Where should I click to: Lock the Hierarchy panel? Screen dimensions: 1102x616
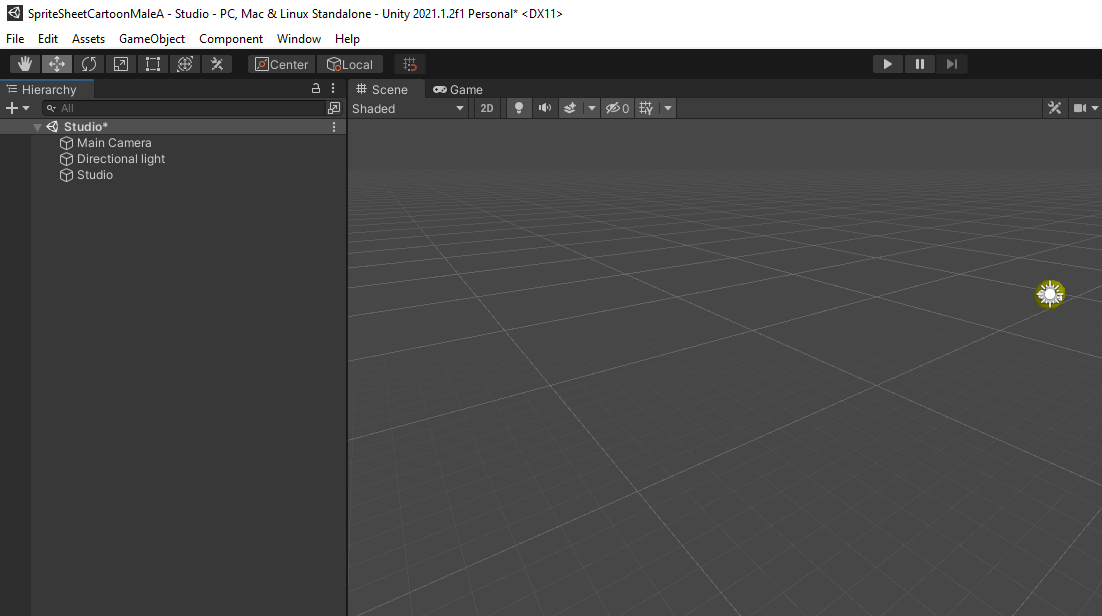[316, 89]
